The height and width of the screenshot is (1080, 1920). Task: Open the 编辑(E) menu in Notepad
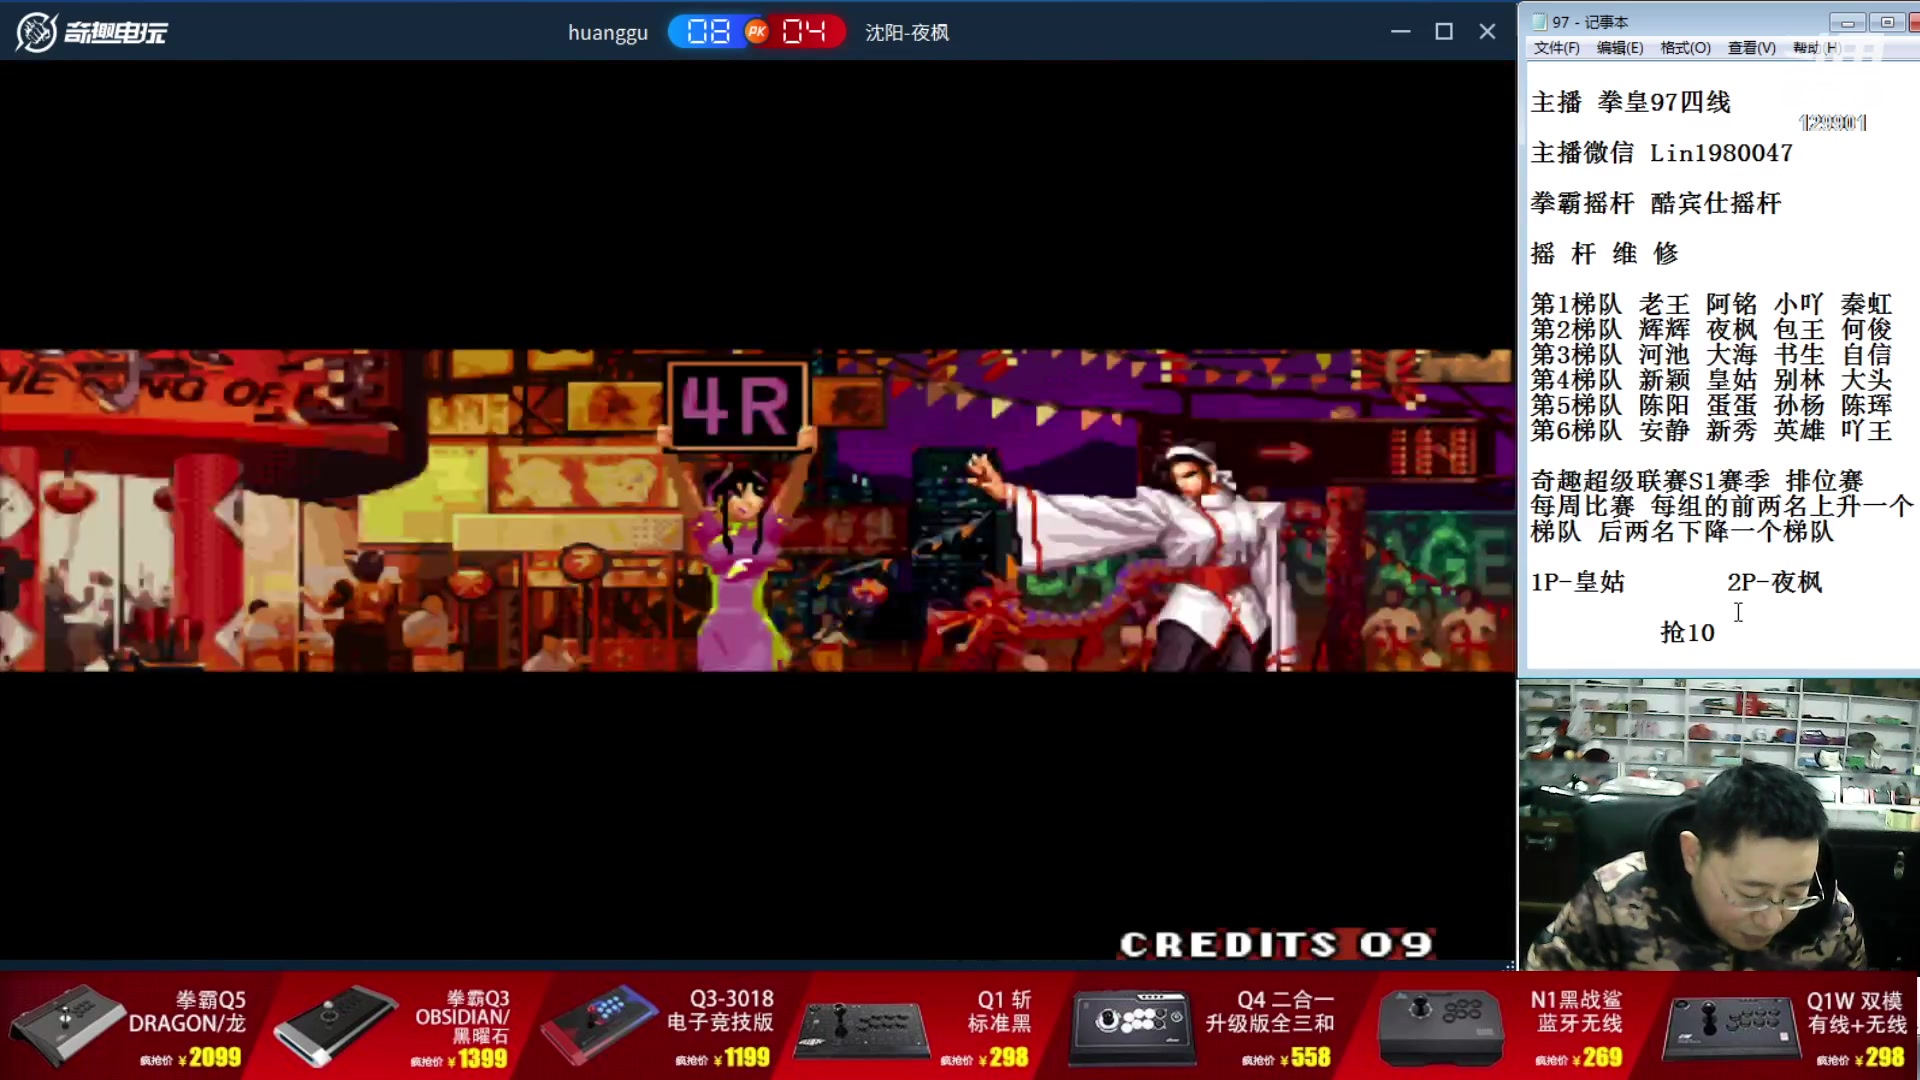[1620, 48]
